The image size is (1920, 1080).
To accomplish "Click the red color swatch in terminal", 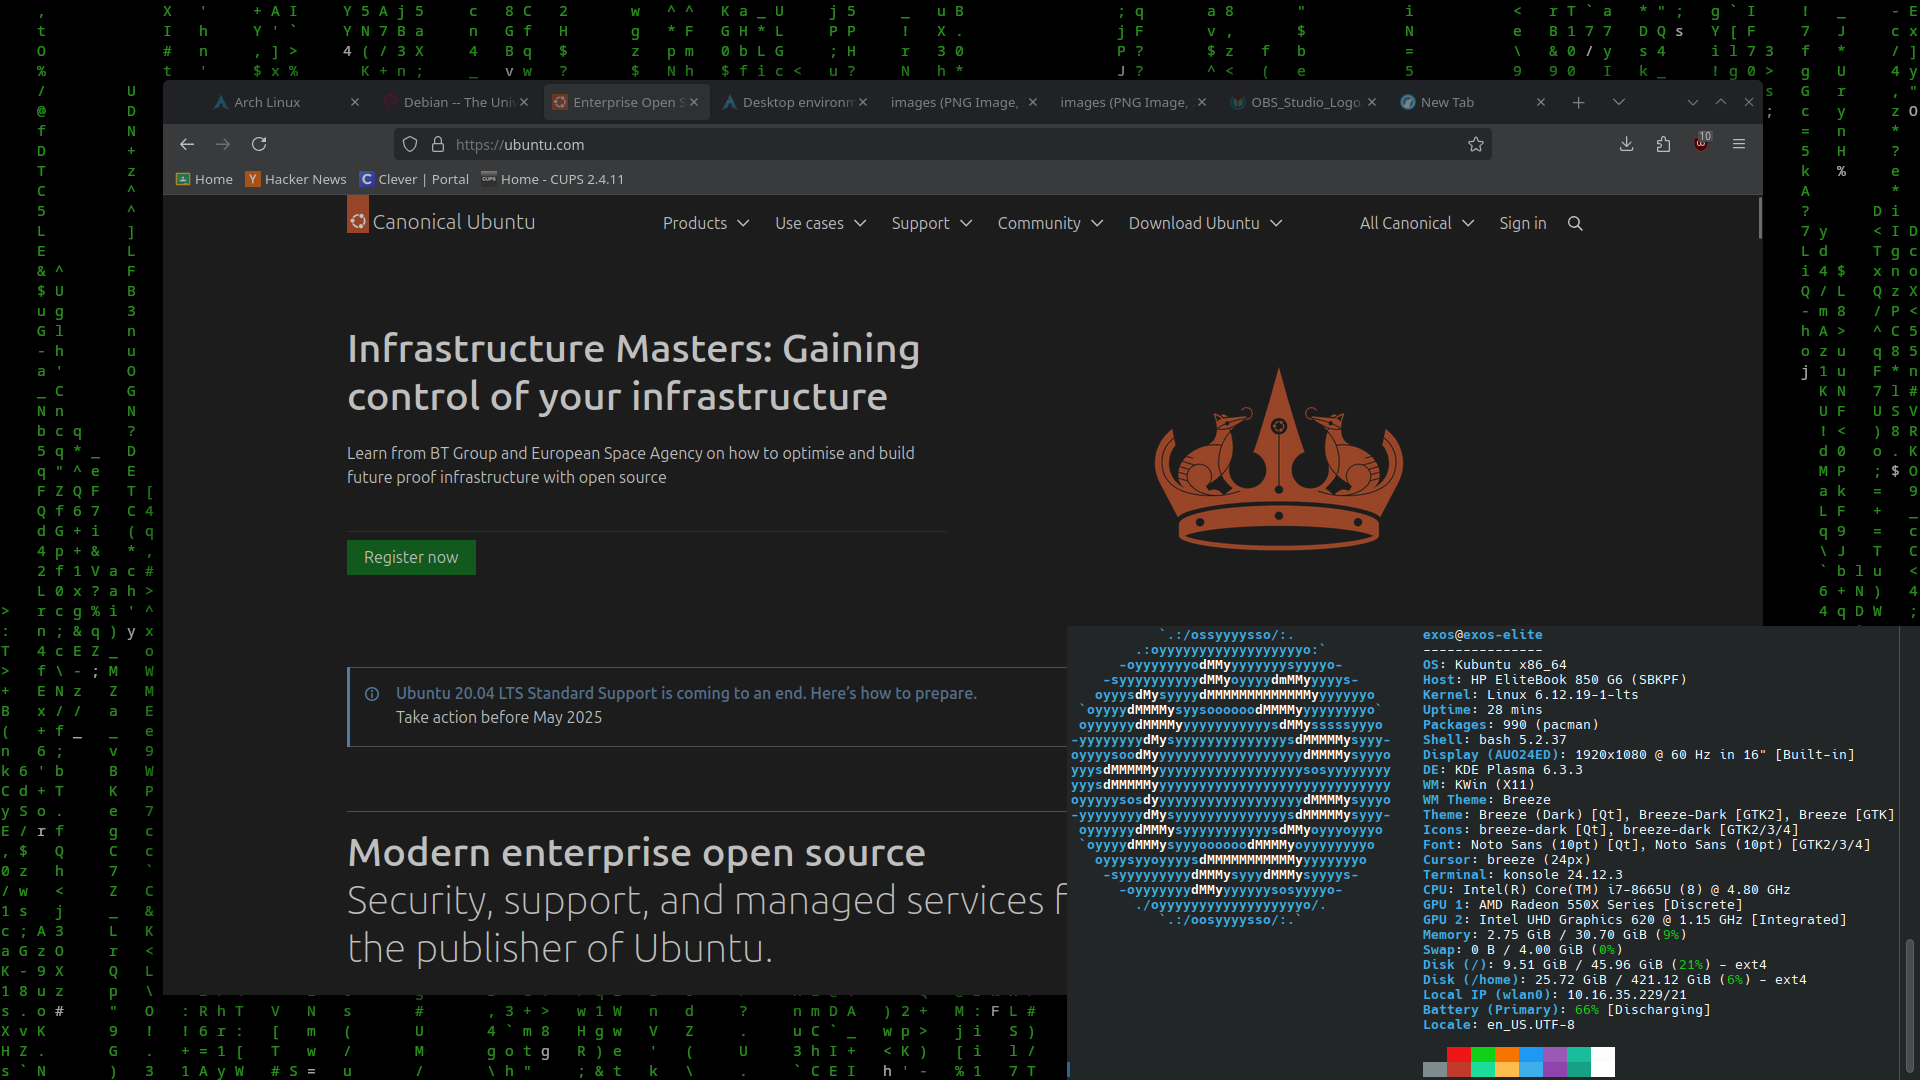I will pyautogui.click(x=1458, y=1056).
